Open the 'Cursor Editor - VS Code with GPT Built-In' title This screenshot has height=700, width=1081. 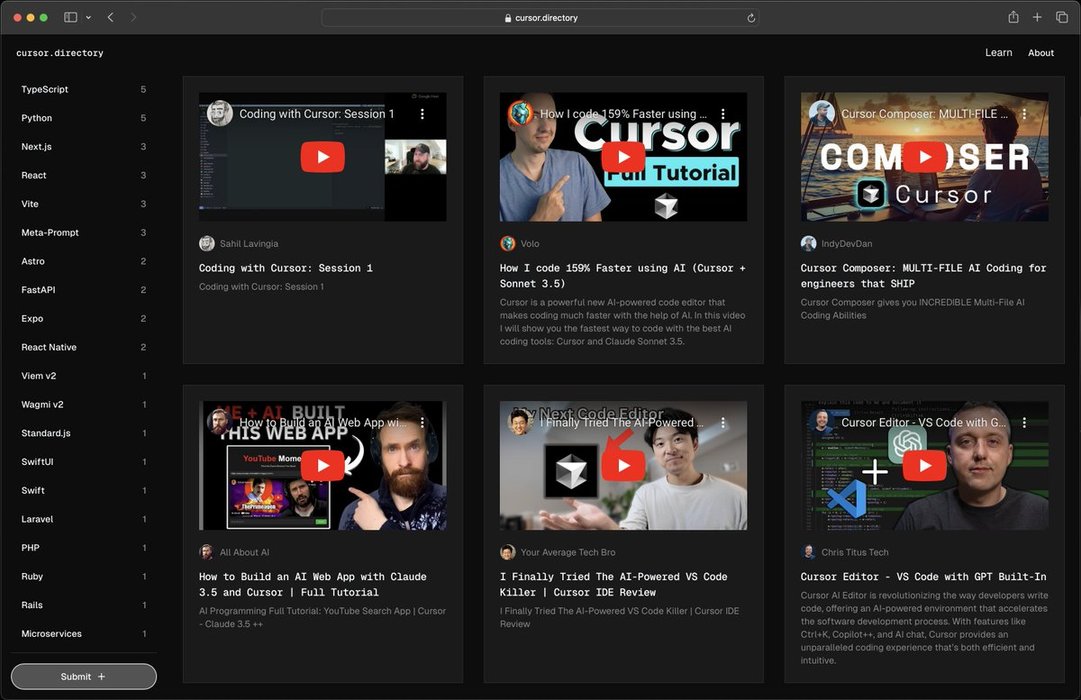tap(923, 577)
